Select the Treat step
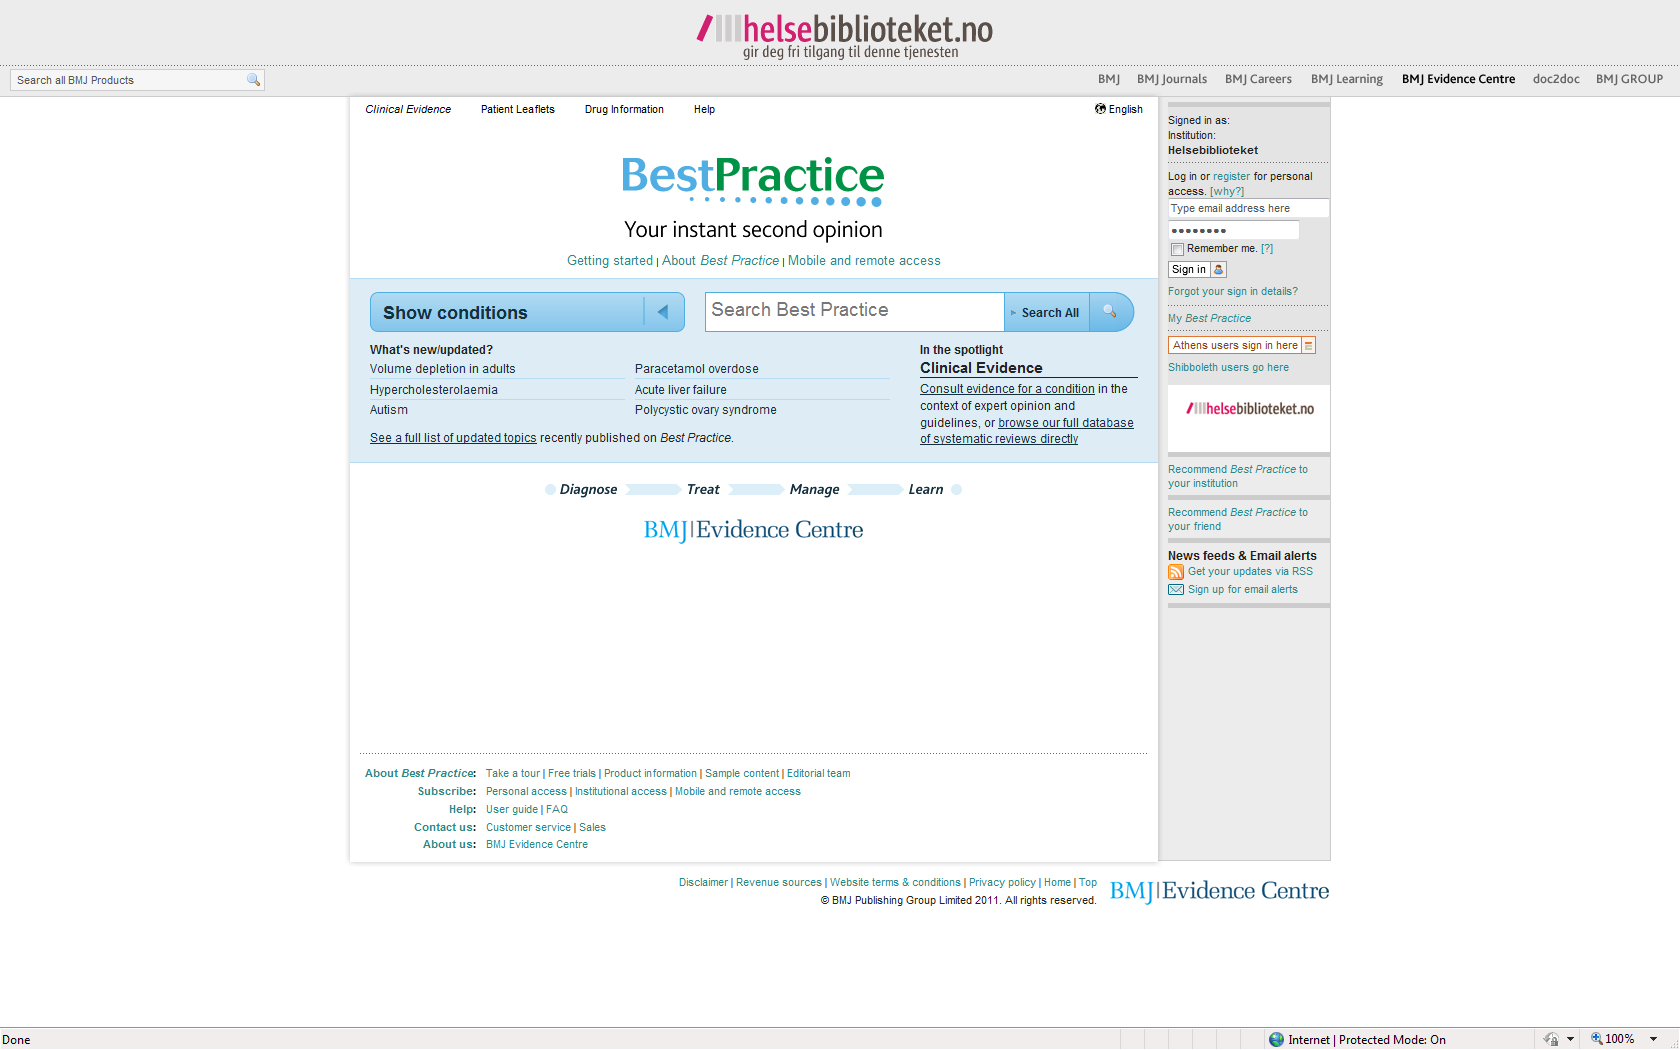The image size is (1680, 1050). [x=703, y=490]
